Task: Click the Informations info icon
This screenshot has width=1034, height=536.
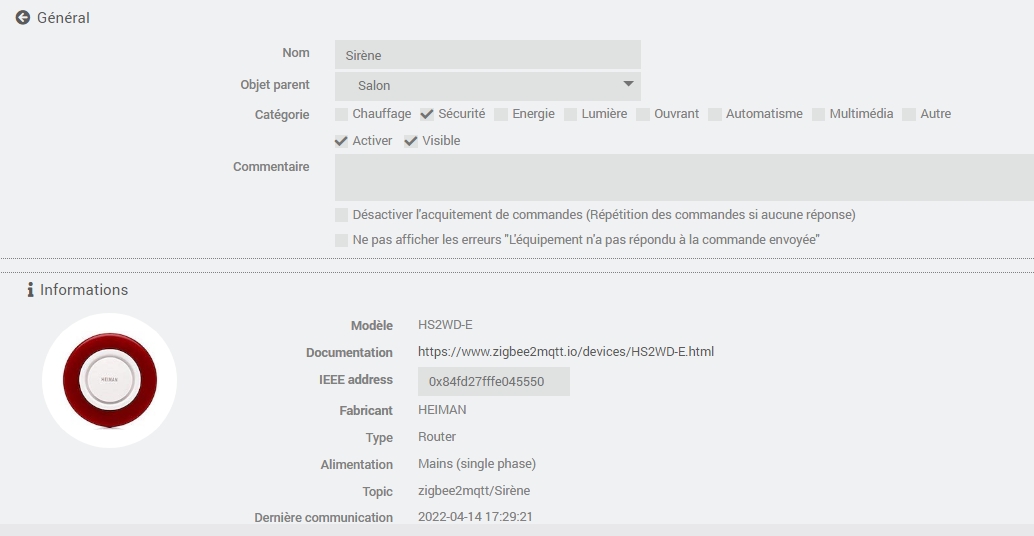Action: [x=30, y=290]
